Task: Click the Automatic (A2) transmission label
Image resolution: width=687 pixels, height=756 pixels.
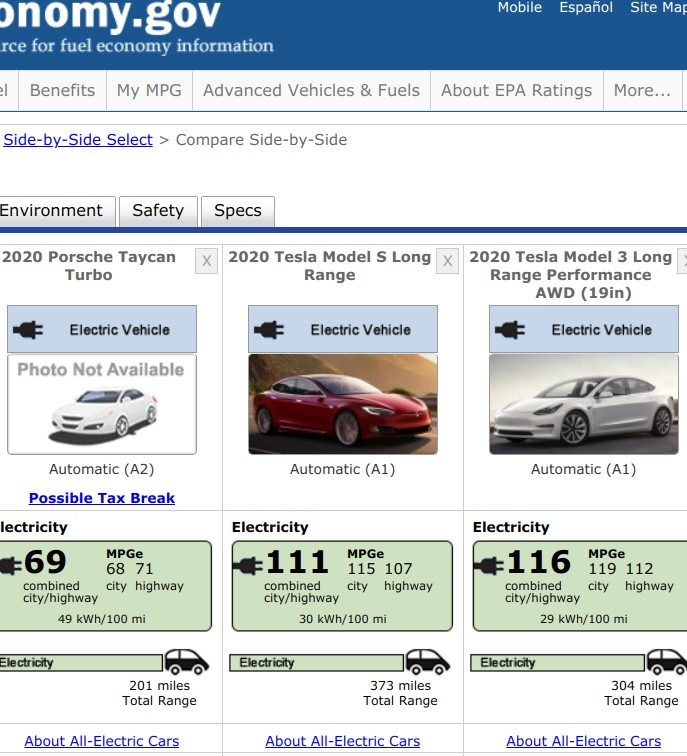Action: click(x=102, y=470)
